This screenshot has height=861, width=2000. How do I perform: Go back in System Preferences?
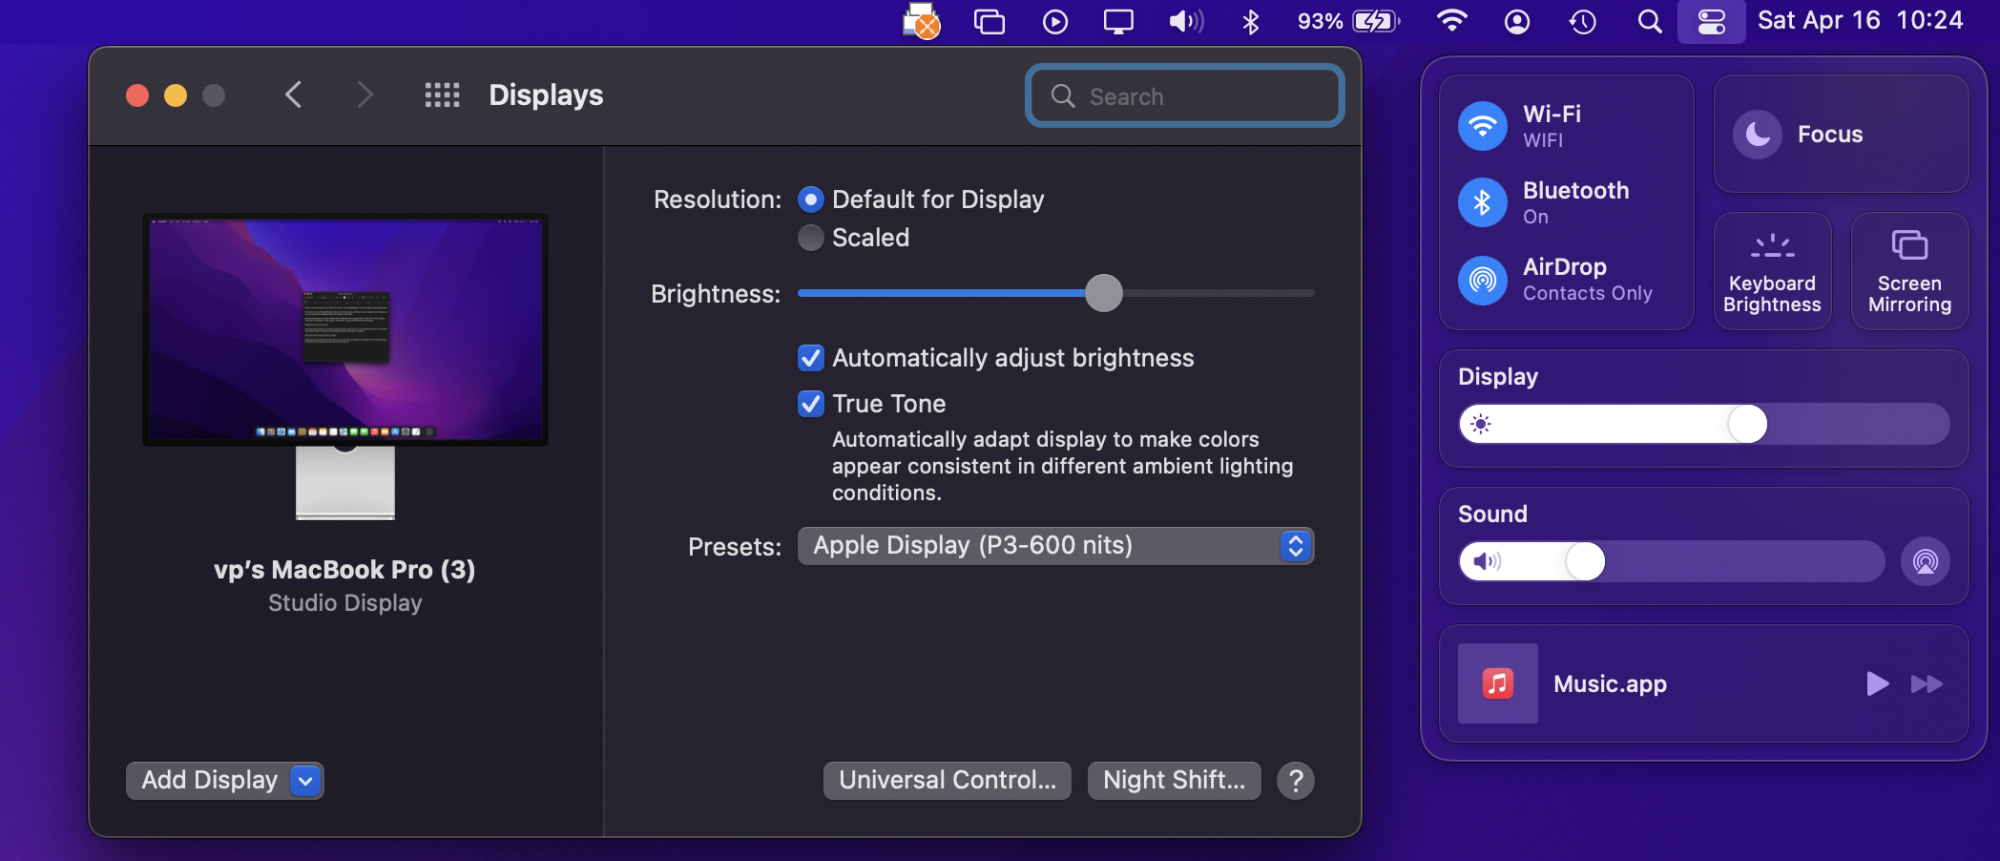[293, 95]
